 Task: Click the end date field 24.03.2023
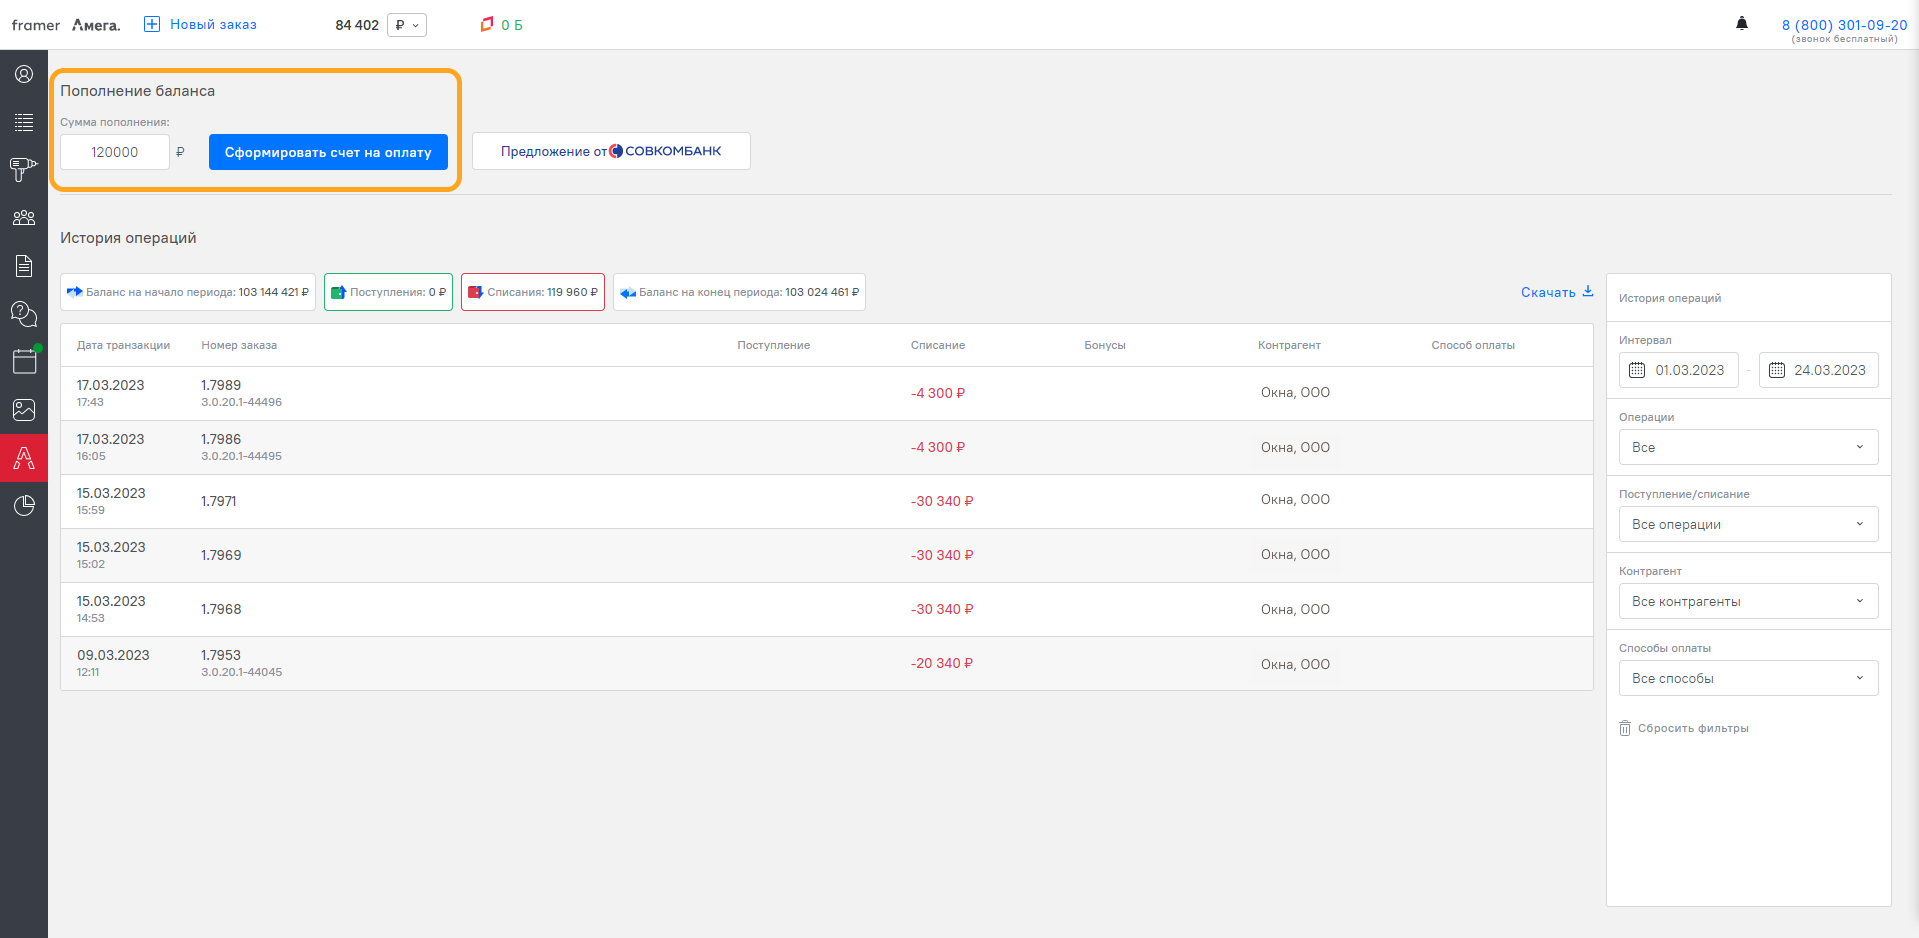point(1819,370)
